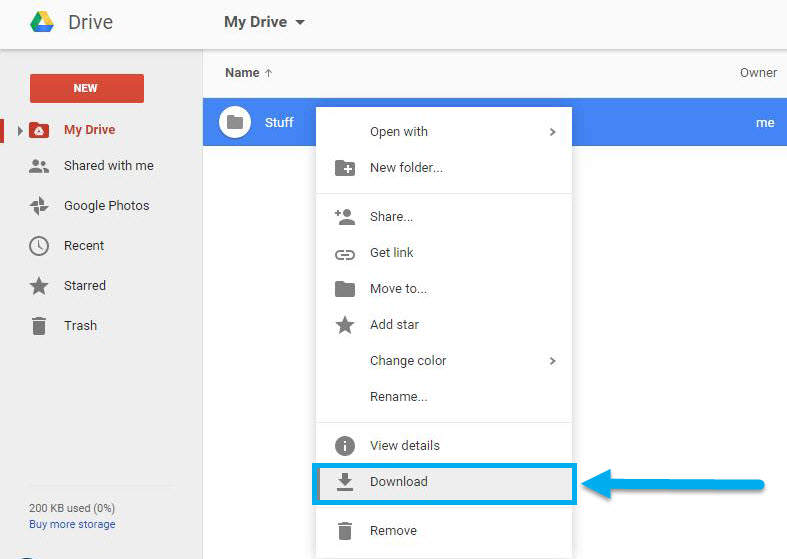Click the Recent clock icon
Image resolution: width=787 pixels, height=559 pixels.
click(x=39, y=246)
